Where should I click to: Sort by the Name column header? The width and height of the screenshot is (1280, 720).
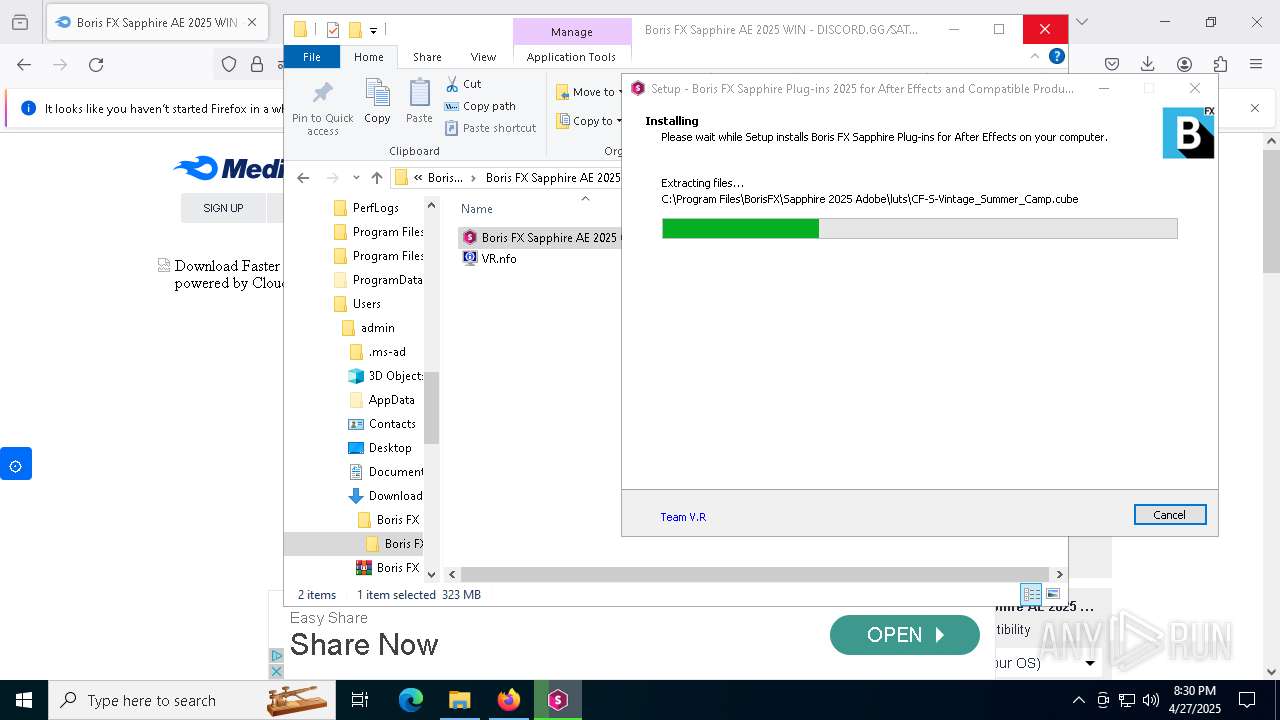[x=477, y=209]
